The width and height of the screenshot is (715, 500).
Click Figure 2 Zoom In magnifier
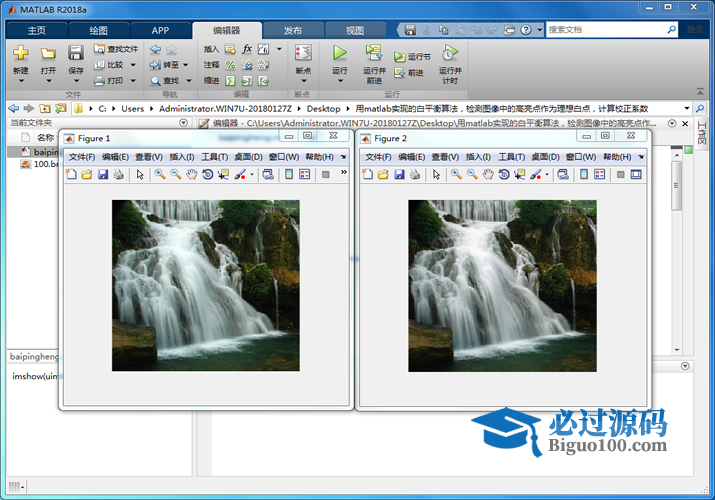(x=456, y=174)
